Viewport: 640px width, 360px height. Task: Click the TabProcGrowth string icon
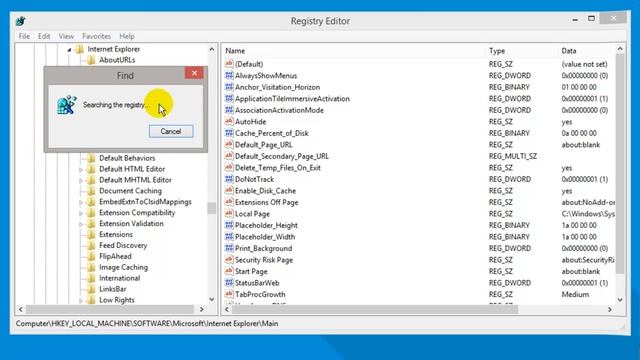229,294
